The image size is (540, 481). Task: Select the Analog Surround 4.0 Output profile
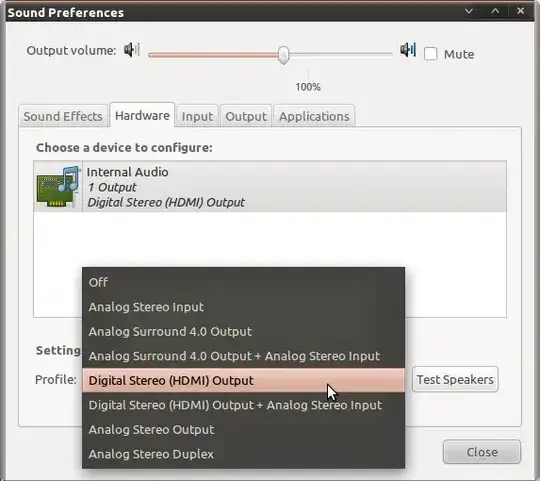tap(243, 332)
